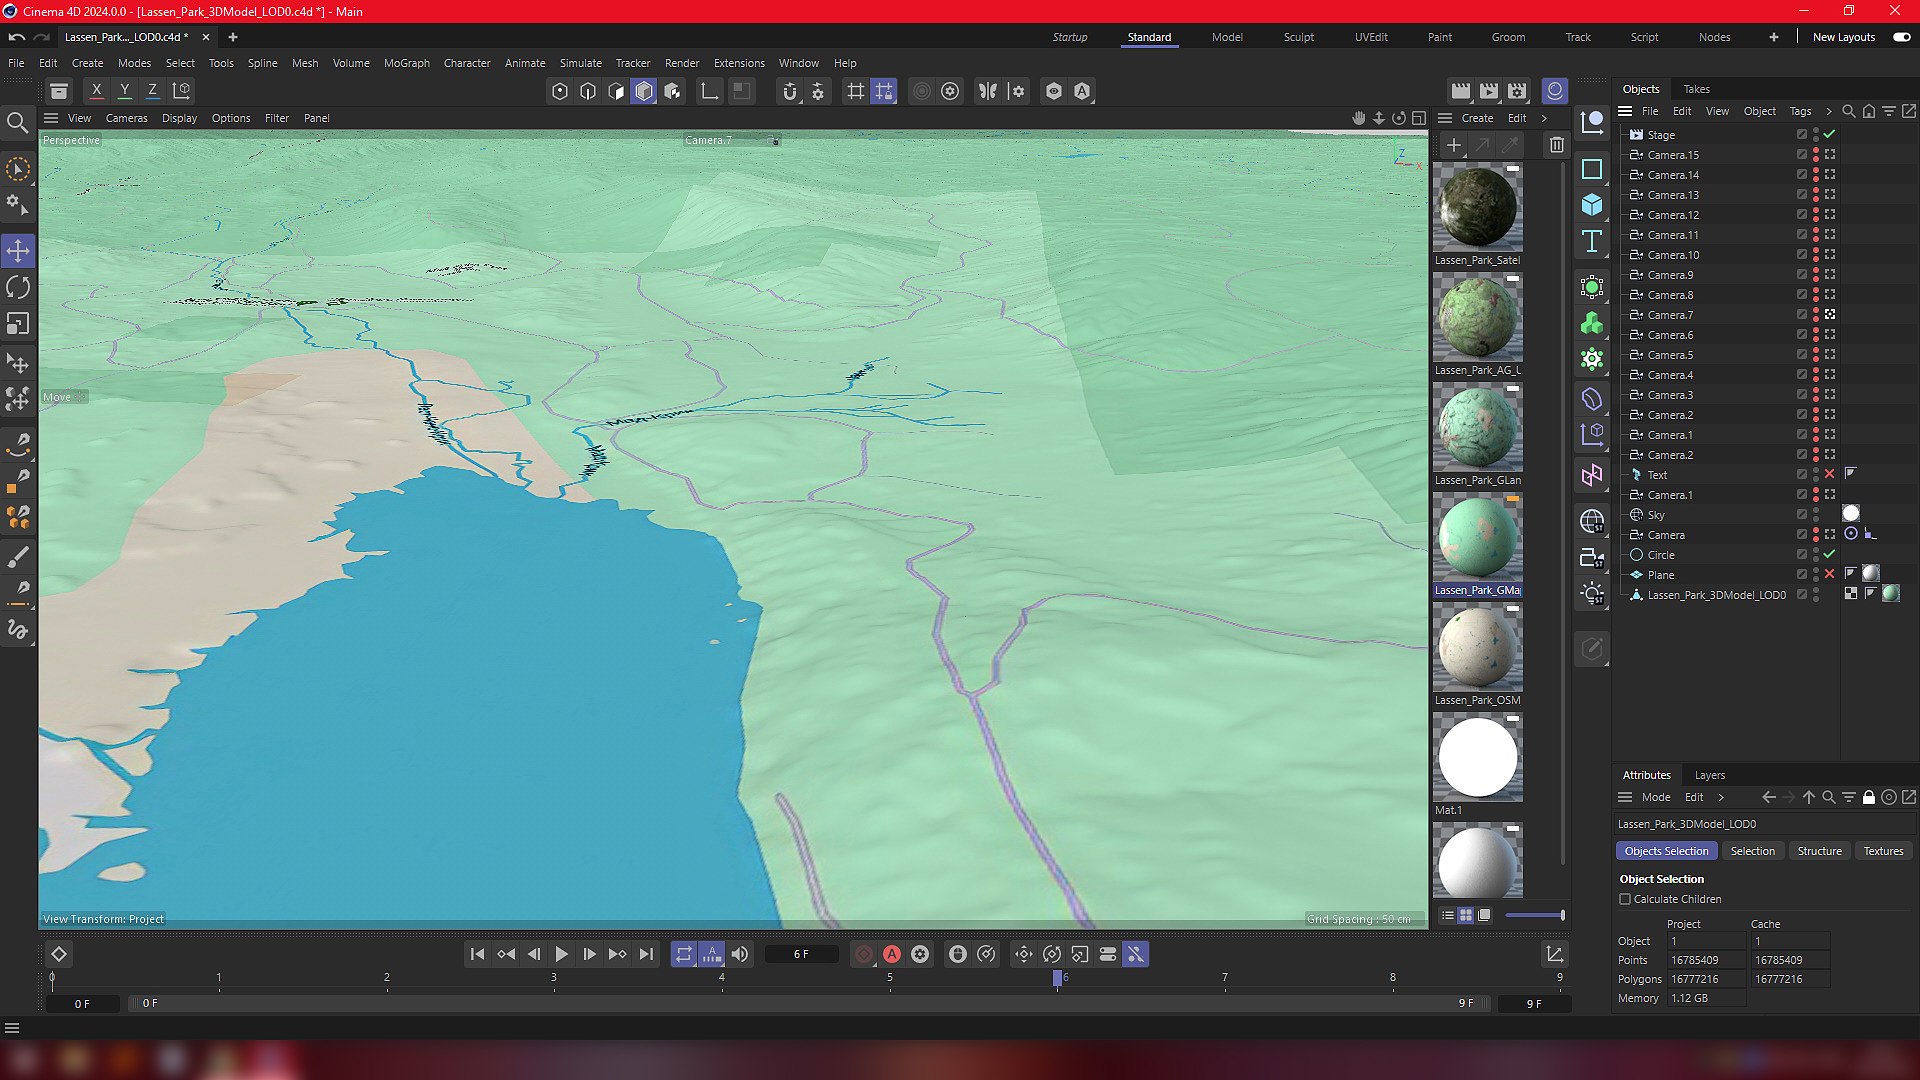Add a Rectangle spline object
Screen dimensions: 1920x1080
pos(1592,170)
